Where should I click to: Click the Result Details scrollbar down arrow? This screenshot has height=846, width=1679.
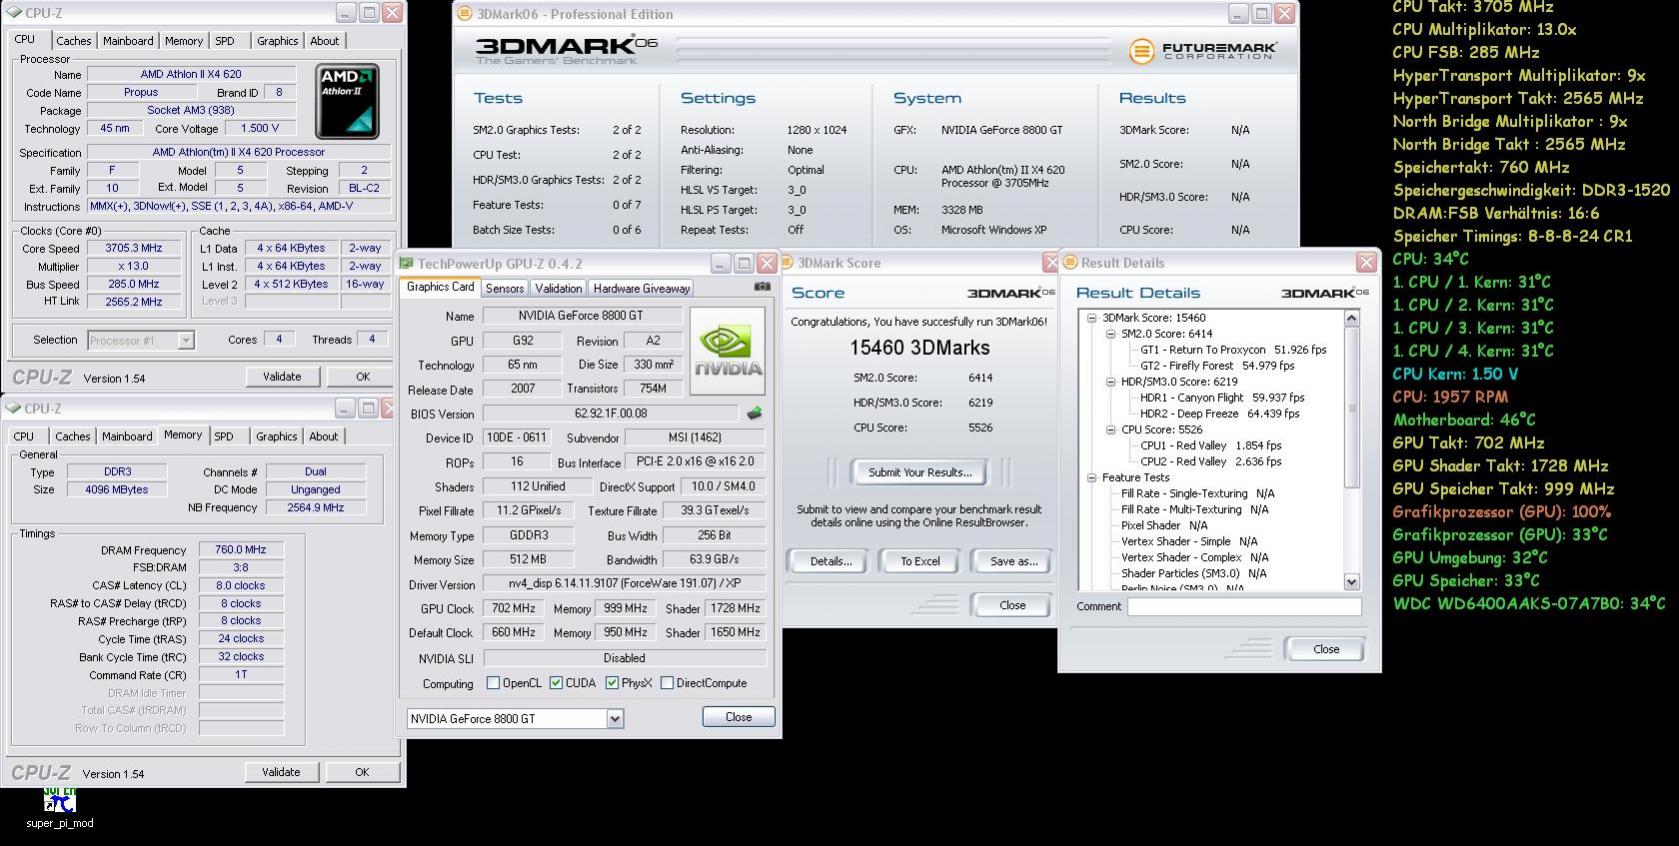click(1352, 581)
